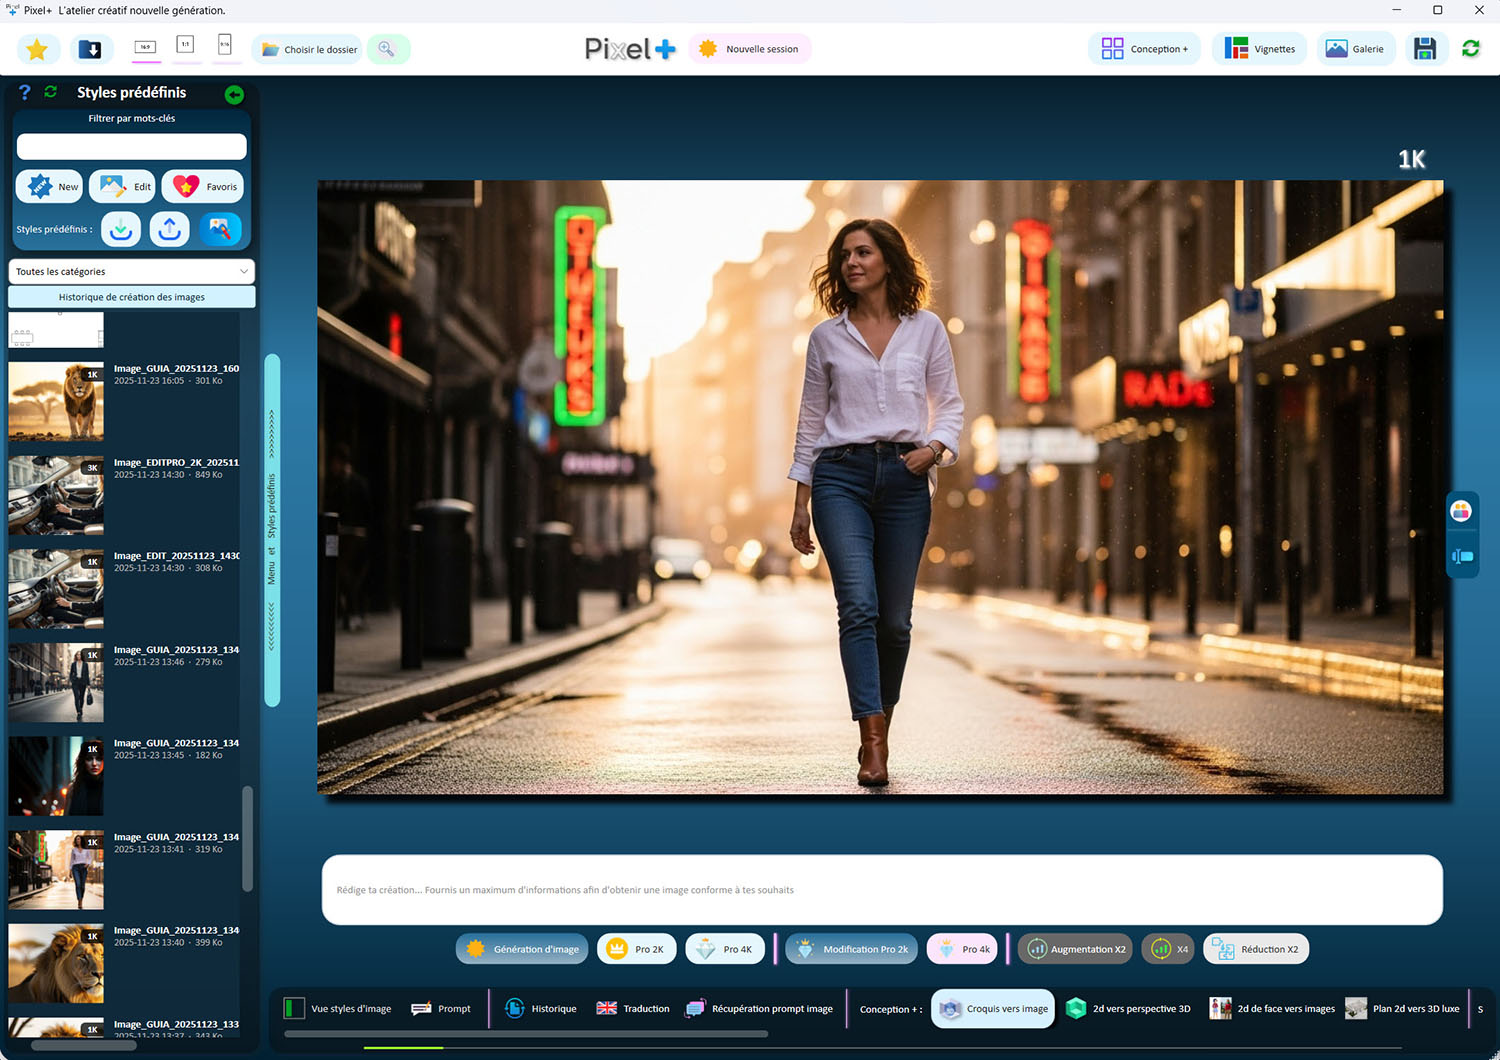Expand the Historique de création des images section

click(131, 297)
